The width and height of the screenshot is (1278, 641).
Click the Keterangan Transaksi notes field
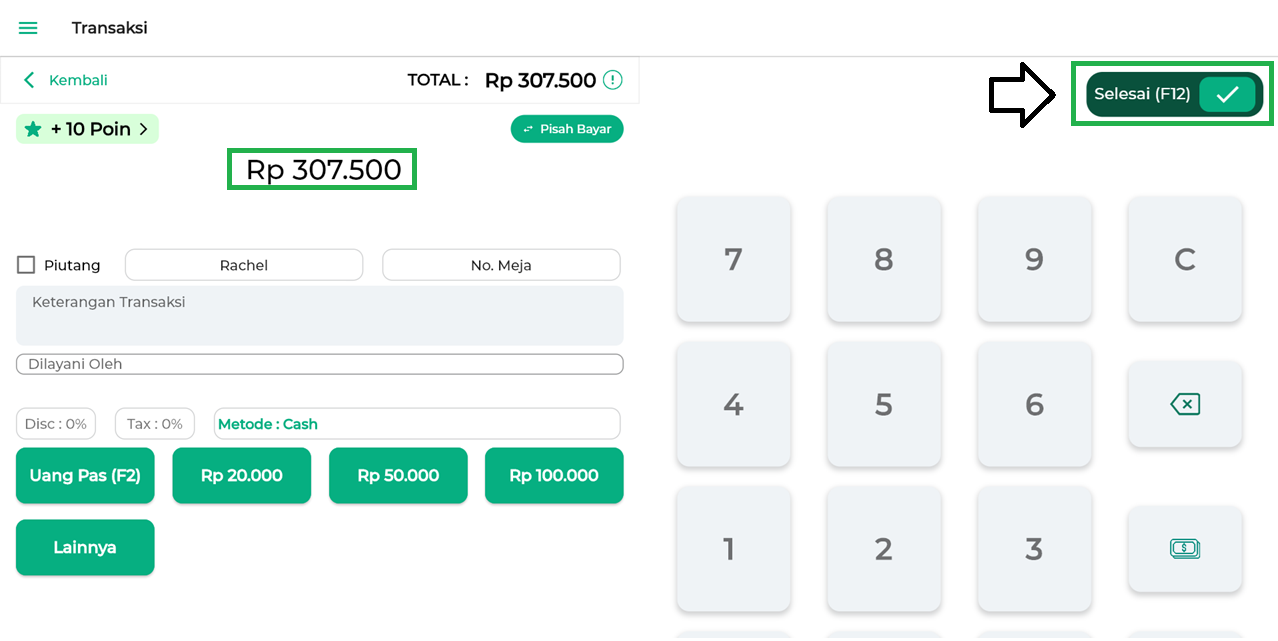319,315
